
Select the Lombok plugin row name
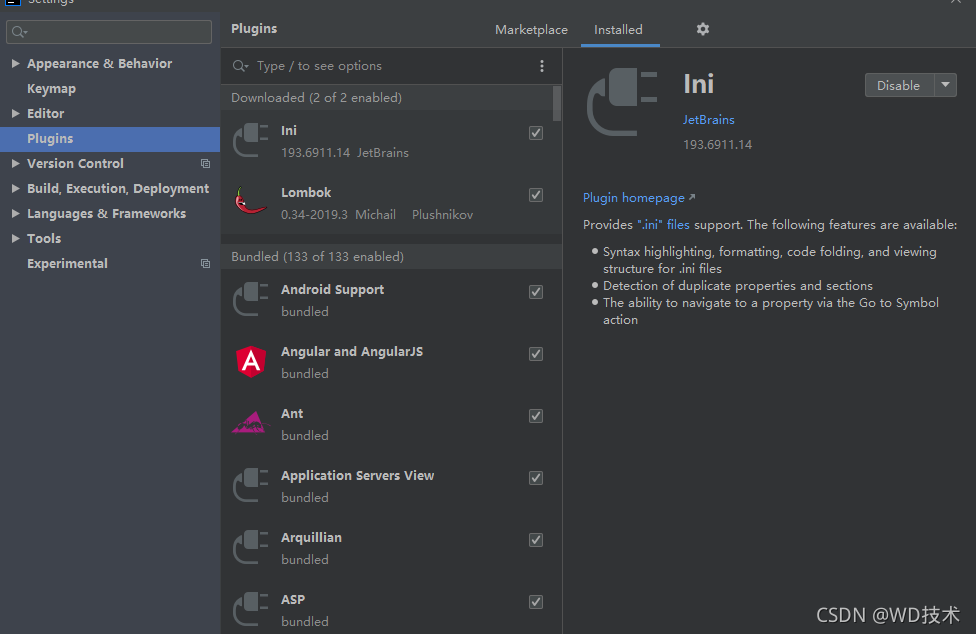(306, 193)
